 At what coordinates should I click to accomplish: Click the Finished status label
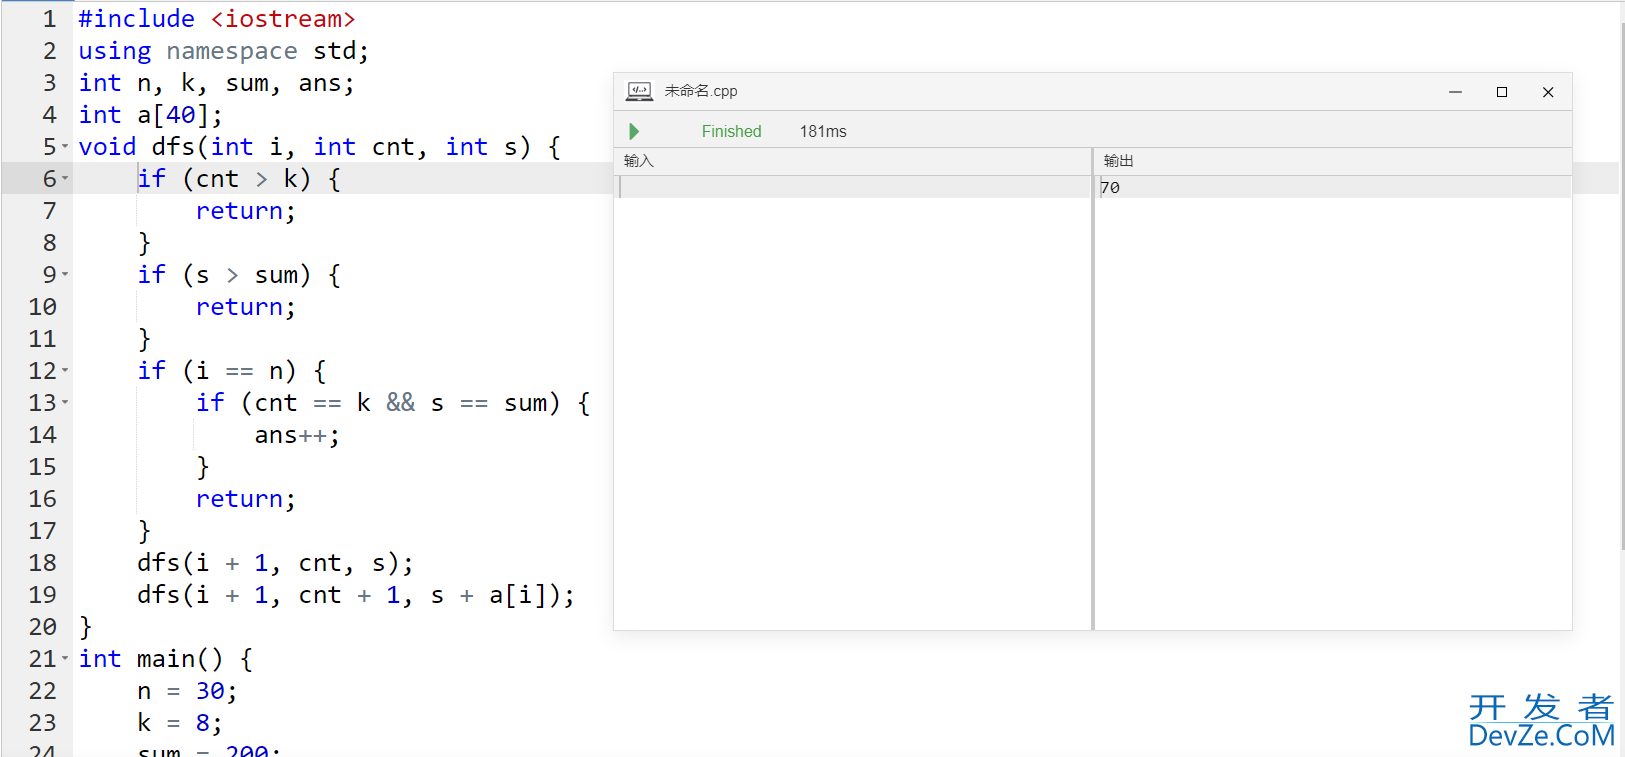[731, 131]
